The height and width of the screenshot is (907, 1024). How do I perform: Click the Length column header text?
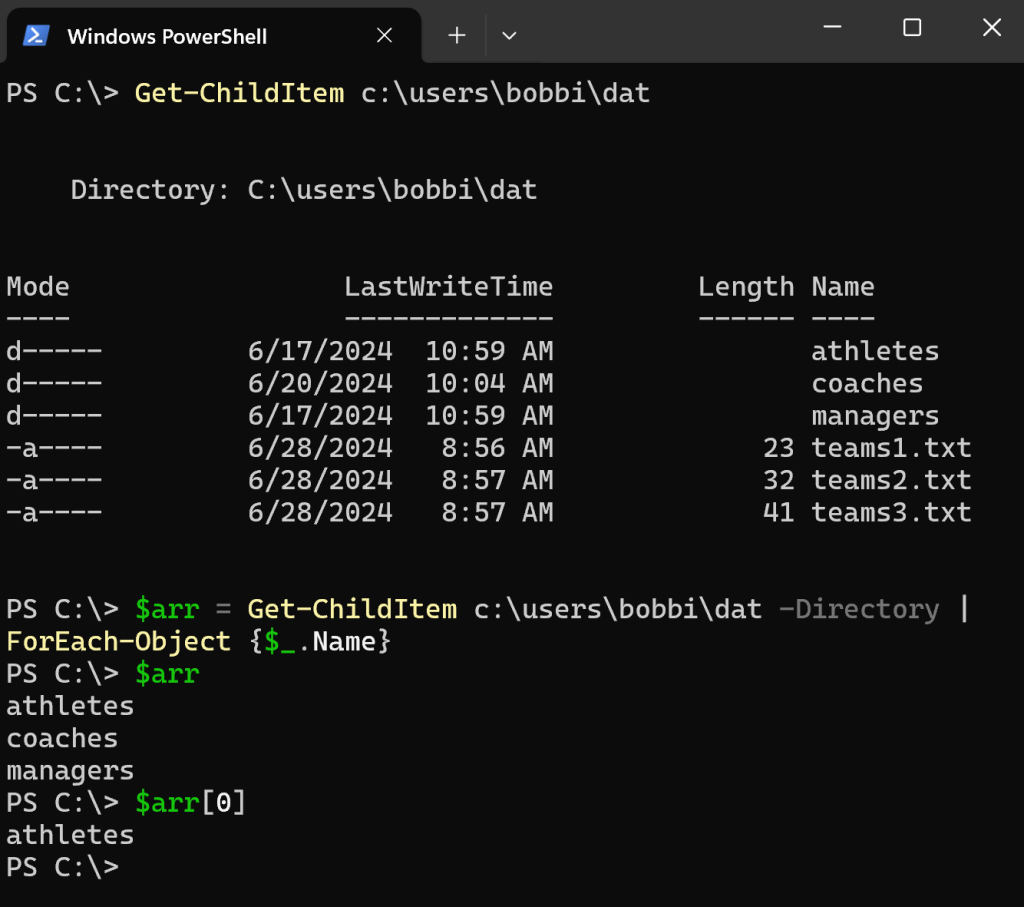pos(745,286)
